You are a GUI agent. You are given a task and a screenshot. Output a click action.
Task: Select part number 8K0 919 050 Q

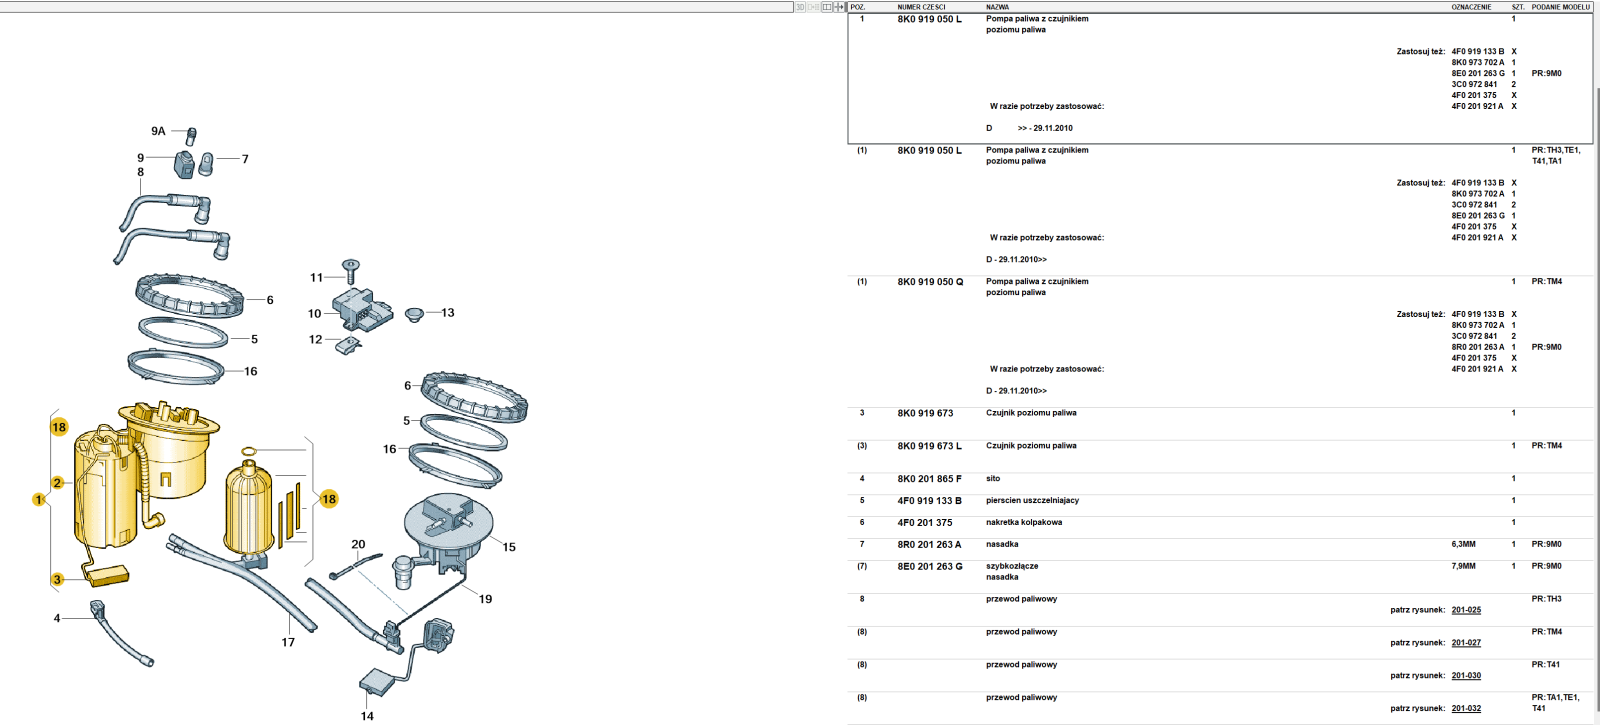(930, 282)
